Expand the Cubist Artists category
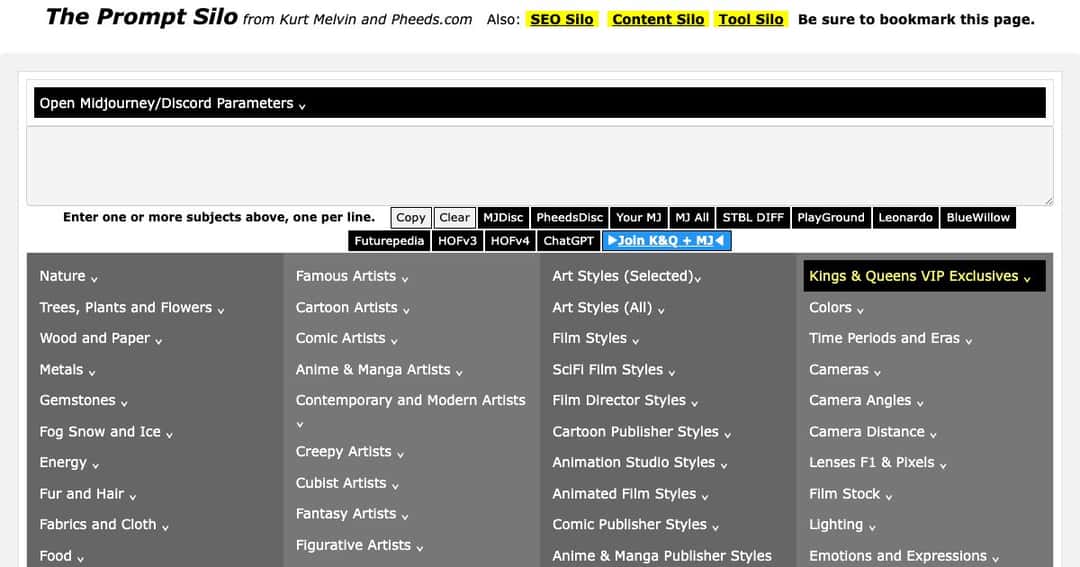1080x567 pixels. [347, 483]
